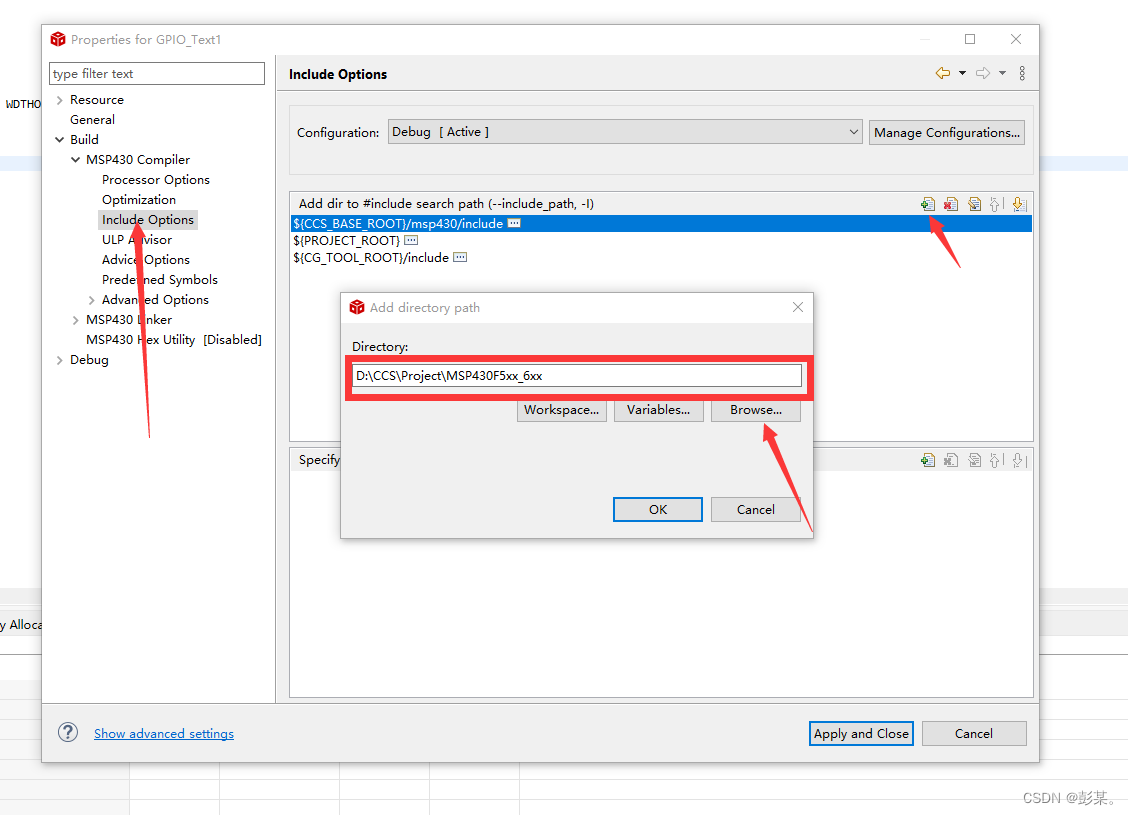Viewport: 1128px width, 815px height.
Task: Expand the MSP430 Linker node
Action: pyautogui.click(x=76, y=320)
